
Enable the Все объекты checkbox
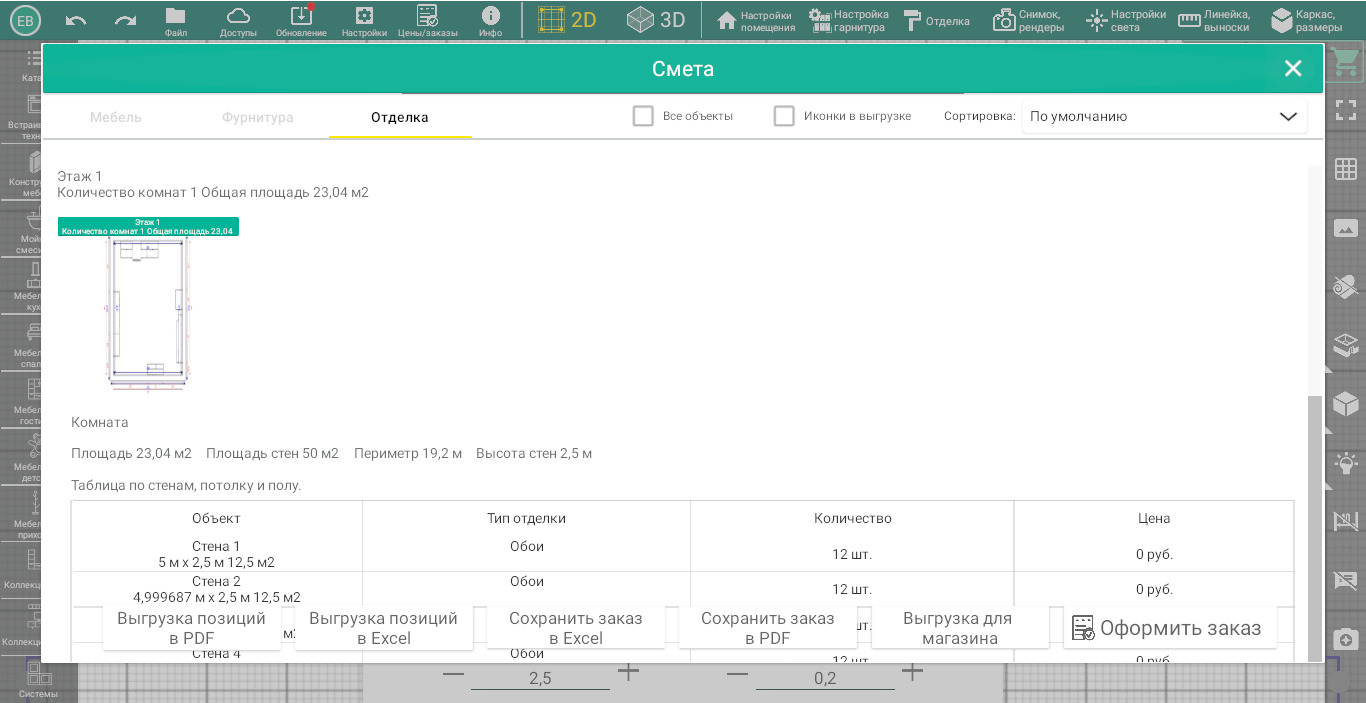tap(643, 116)
